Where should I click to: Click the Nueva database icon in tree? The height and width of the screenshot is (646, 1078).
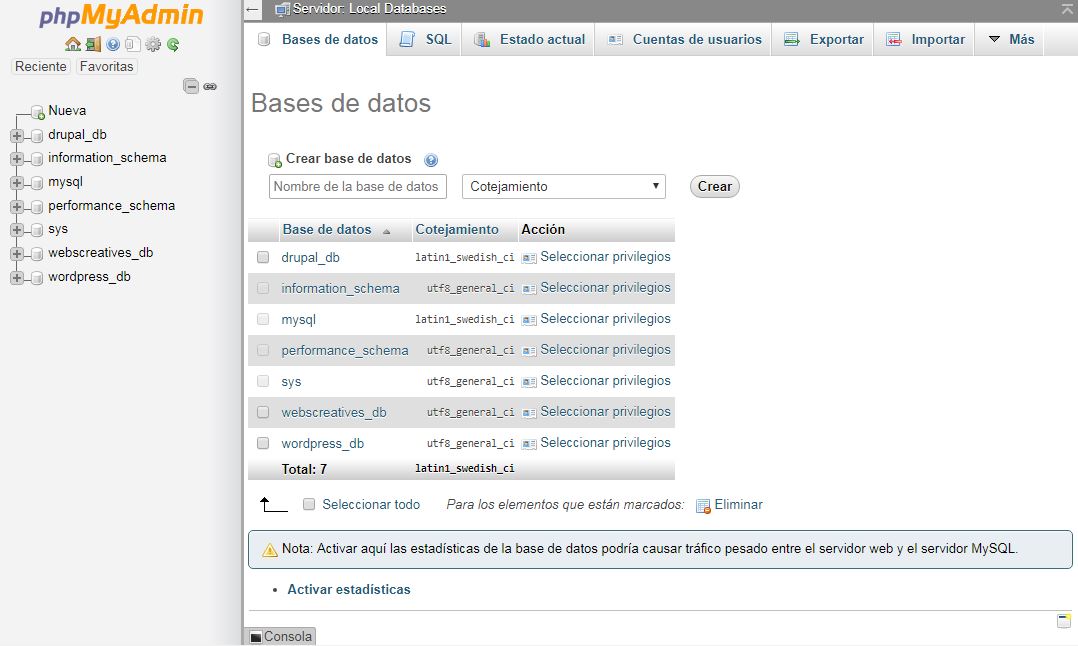(x=38, y=112)
